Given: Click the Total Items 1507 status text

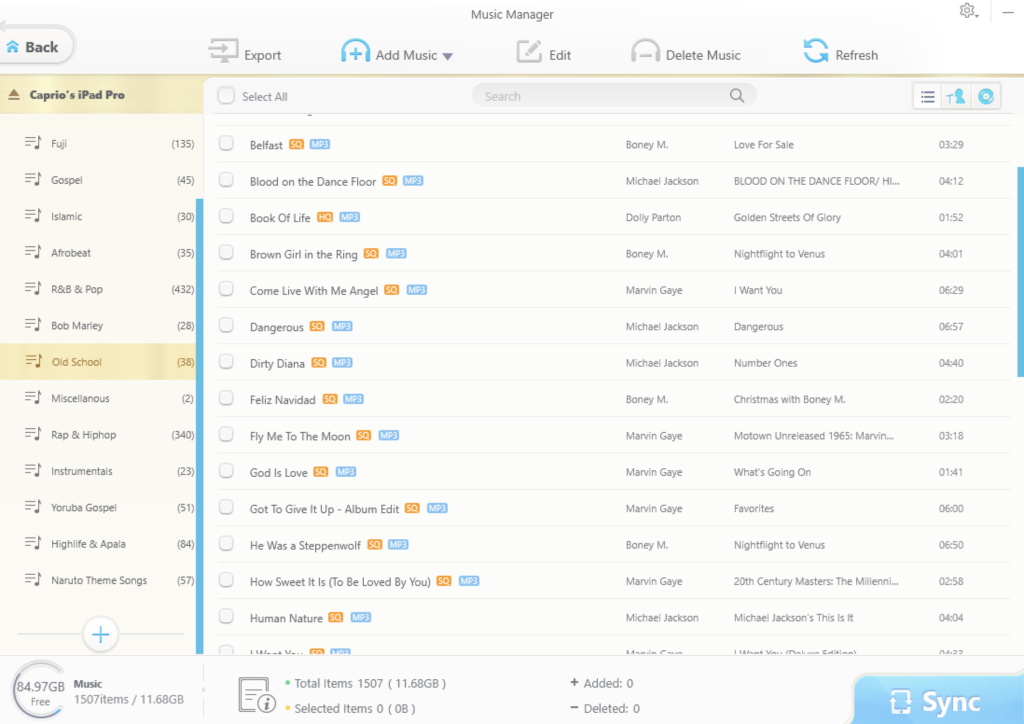Looking at the screenshot, I should [370, 684].
